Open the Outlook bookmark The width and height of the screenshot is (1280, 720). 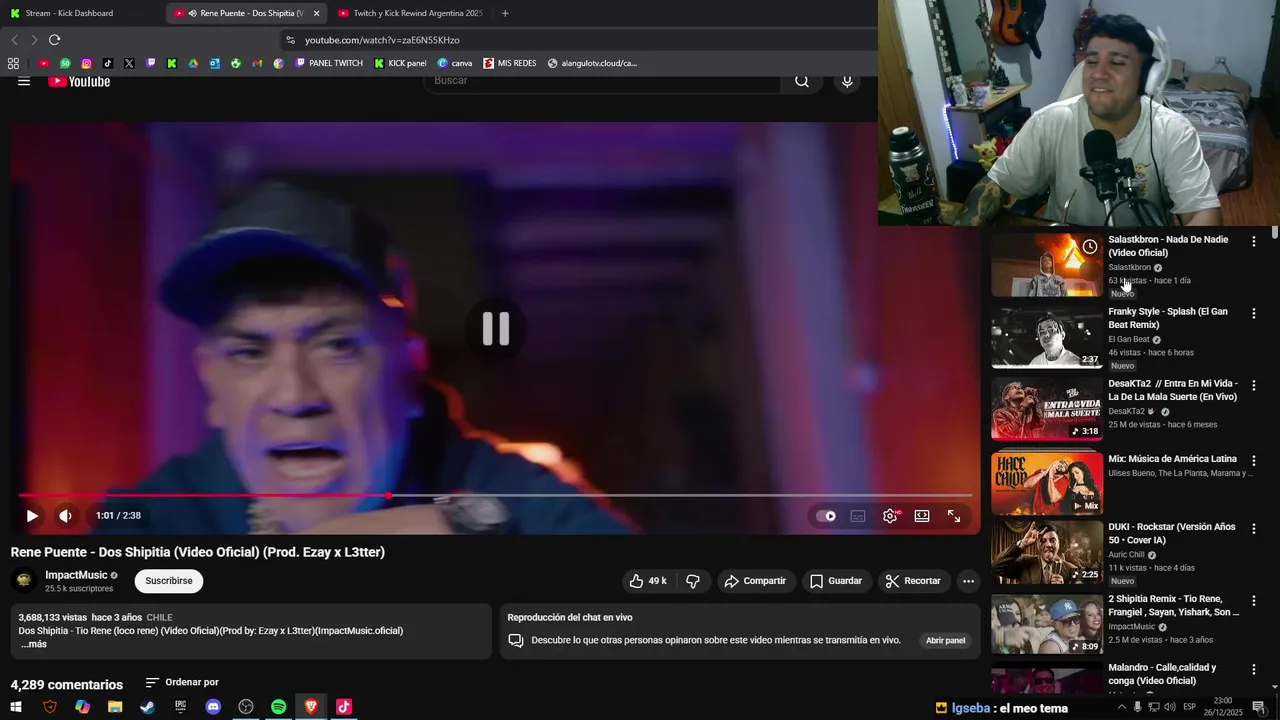[x=214, y=63]
